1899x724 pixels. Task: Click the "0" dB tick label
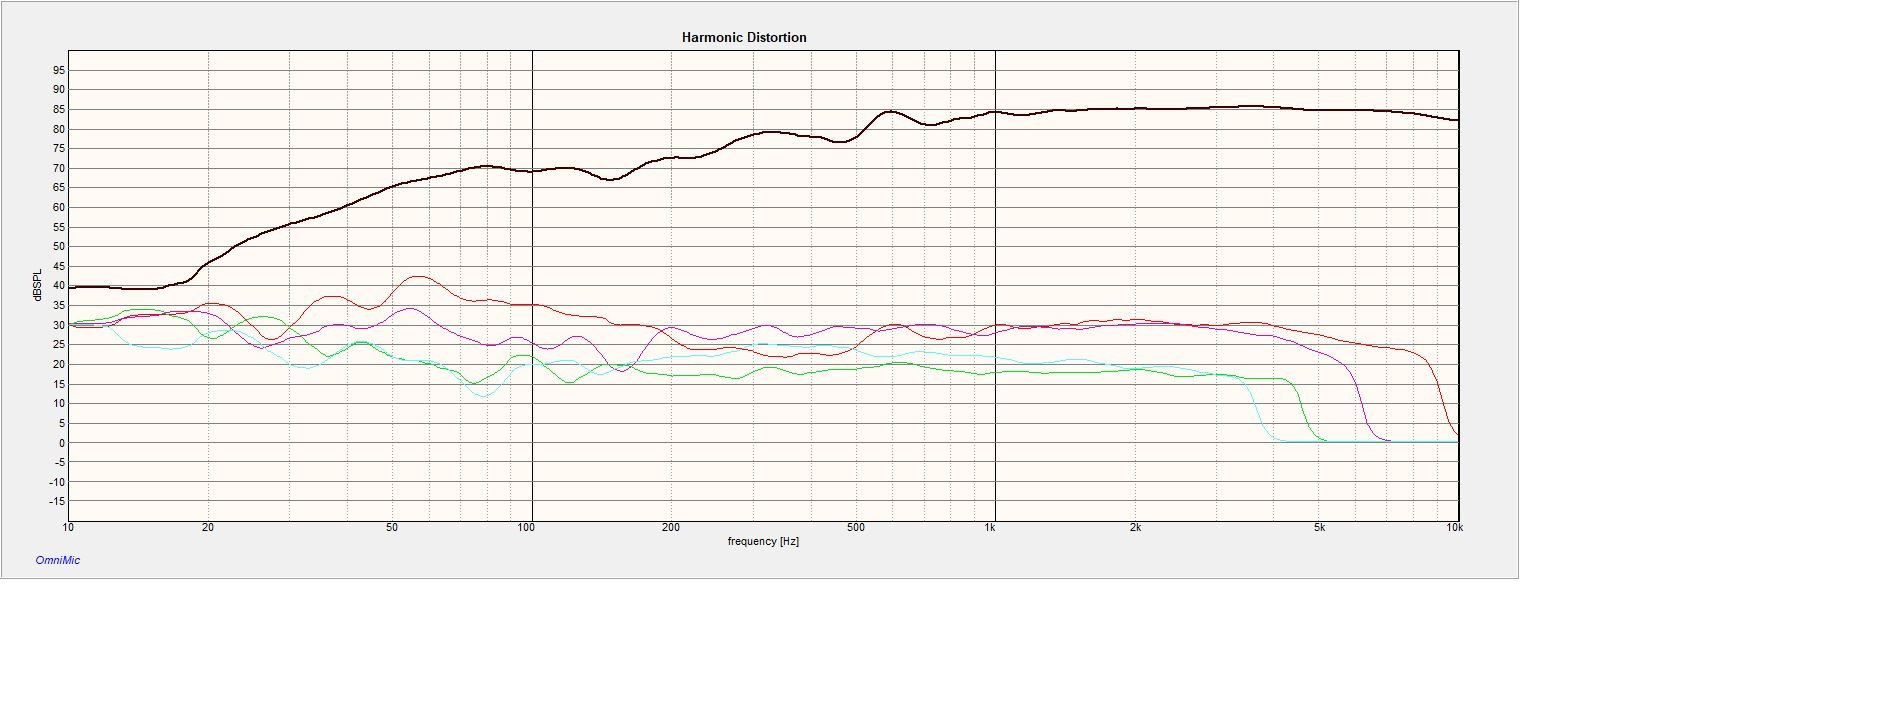tap(62, 443)
